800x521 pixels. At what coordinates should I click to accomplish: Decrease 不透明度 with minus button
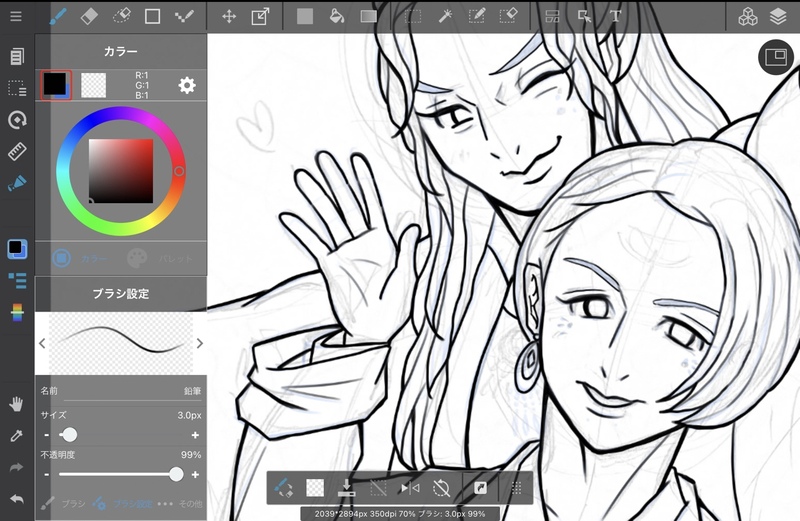point(46,475)
